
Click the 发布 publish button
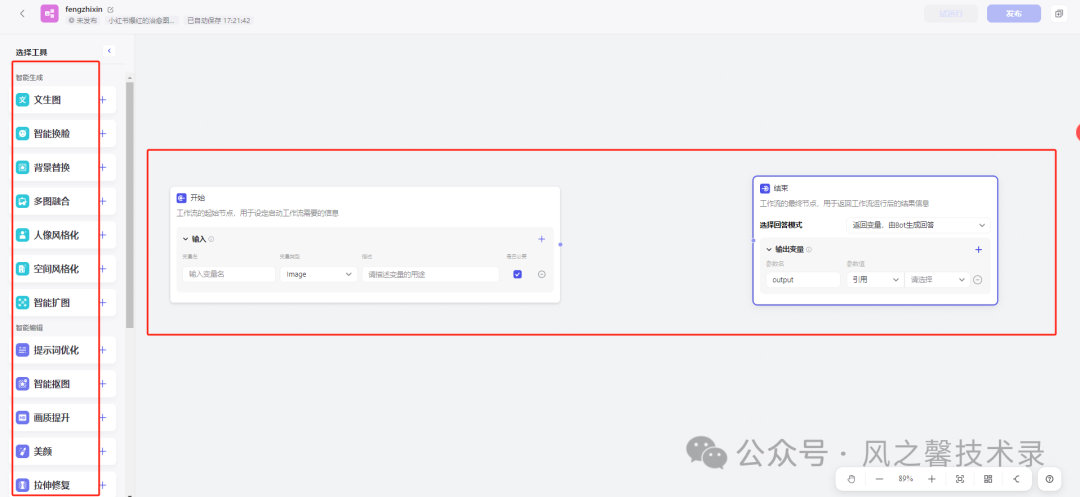pyautogui.click(x=1014, y=14)
